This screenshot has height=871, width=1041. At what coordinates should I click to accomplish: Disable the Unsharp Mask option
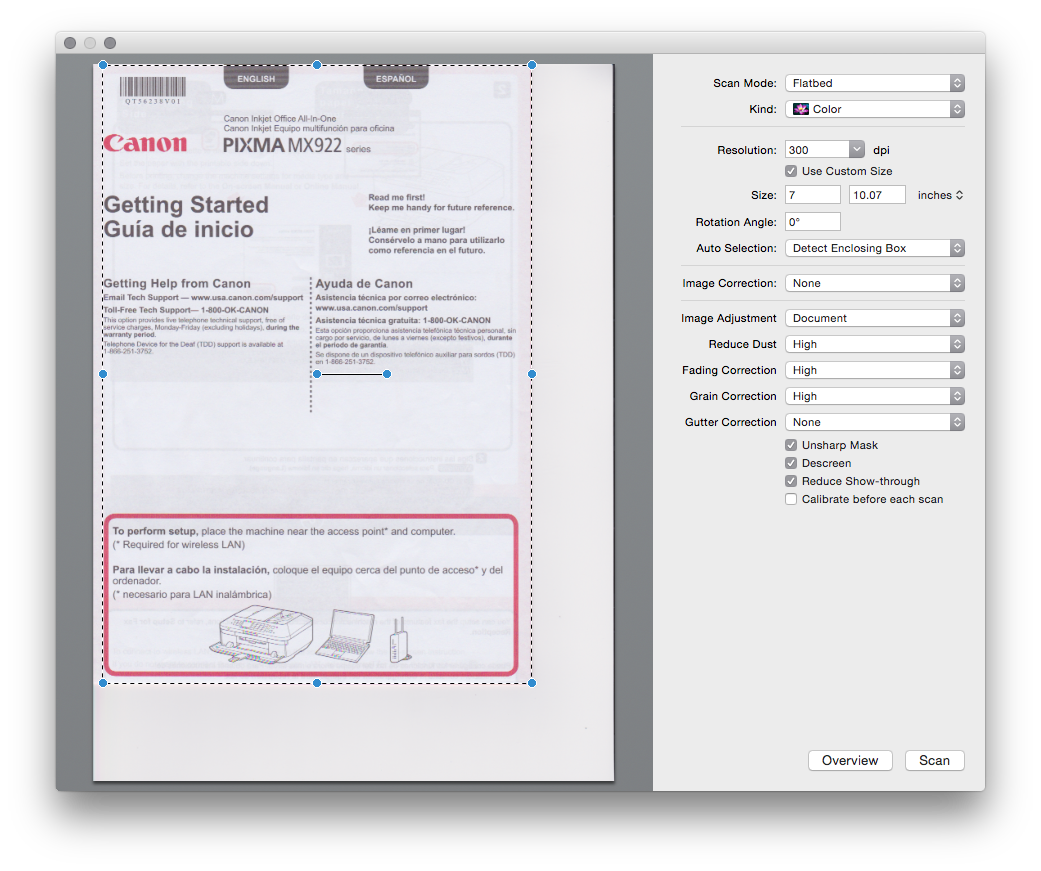(791, 445)
